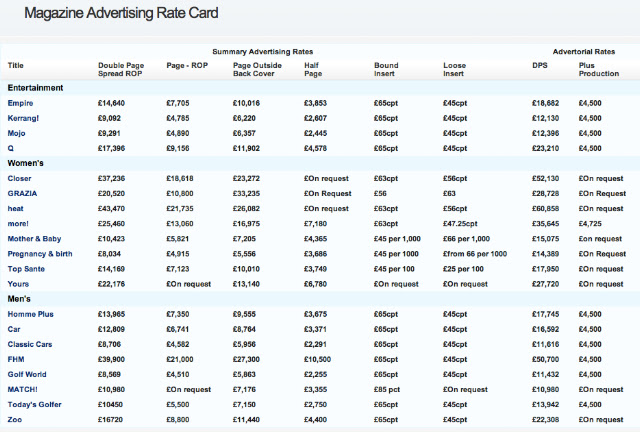Select Q's £17,396 double page rate

pos(111,149)
